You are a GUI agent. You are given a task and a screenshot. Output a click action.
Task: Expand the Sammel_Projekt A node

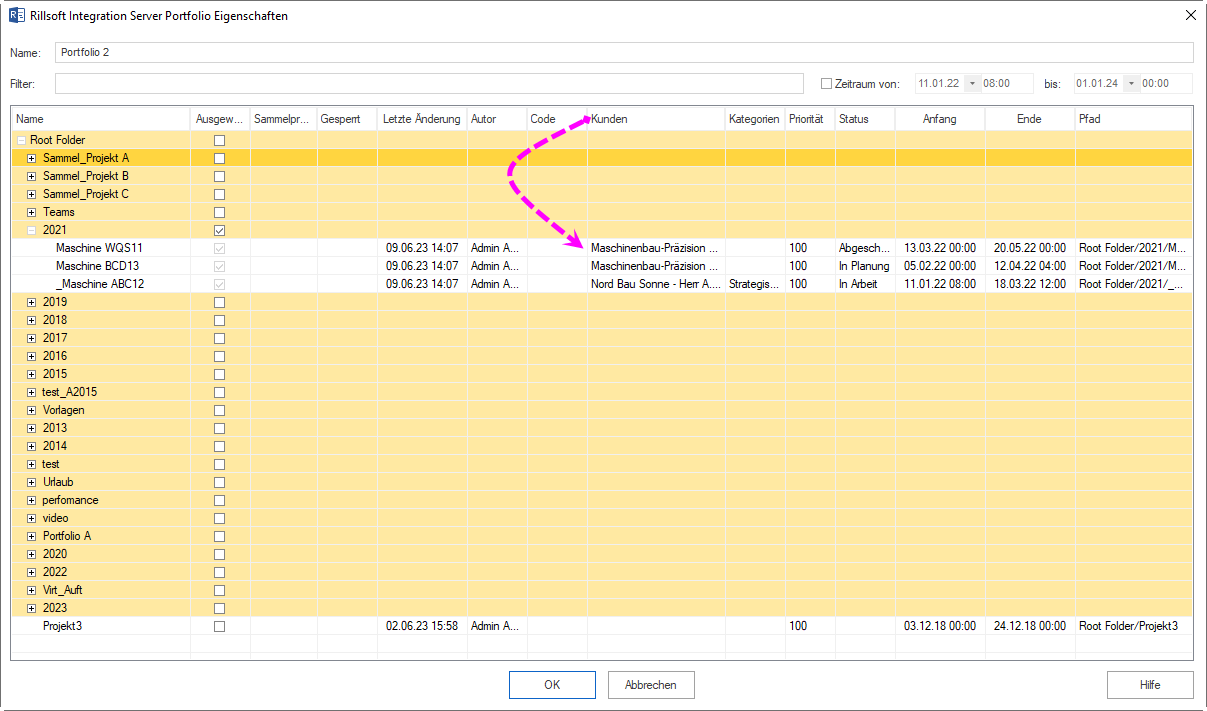pos(32,158)
